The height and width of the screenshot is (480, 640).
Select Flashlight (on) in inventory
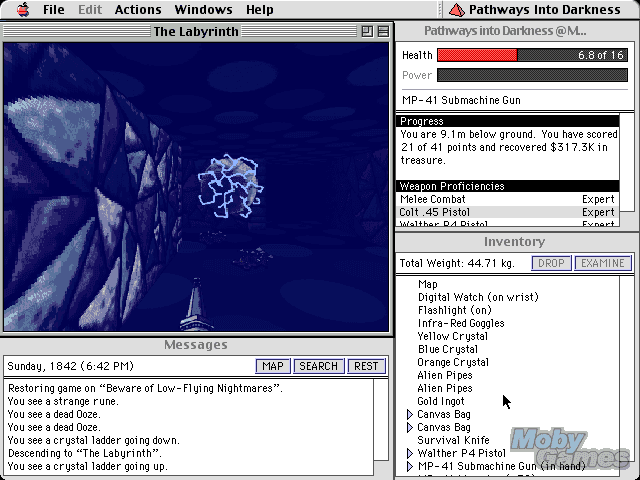pos(454,310)
